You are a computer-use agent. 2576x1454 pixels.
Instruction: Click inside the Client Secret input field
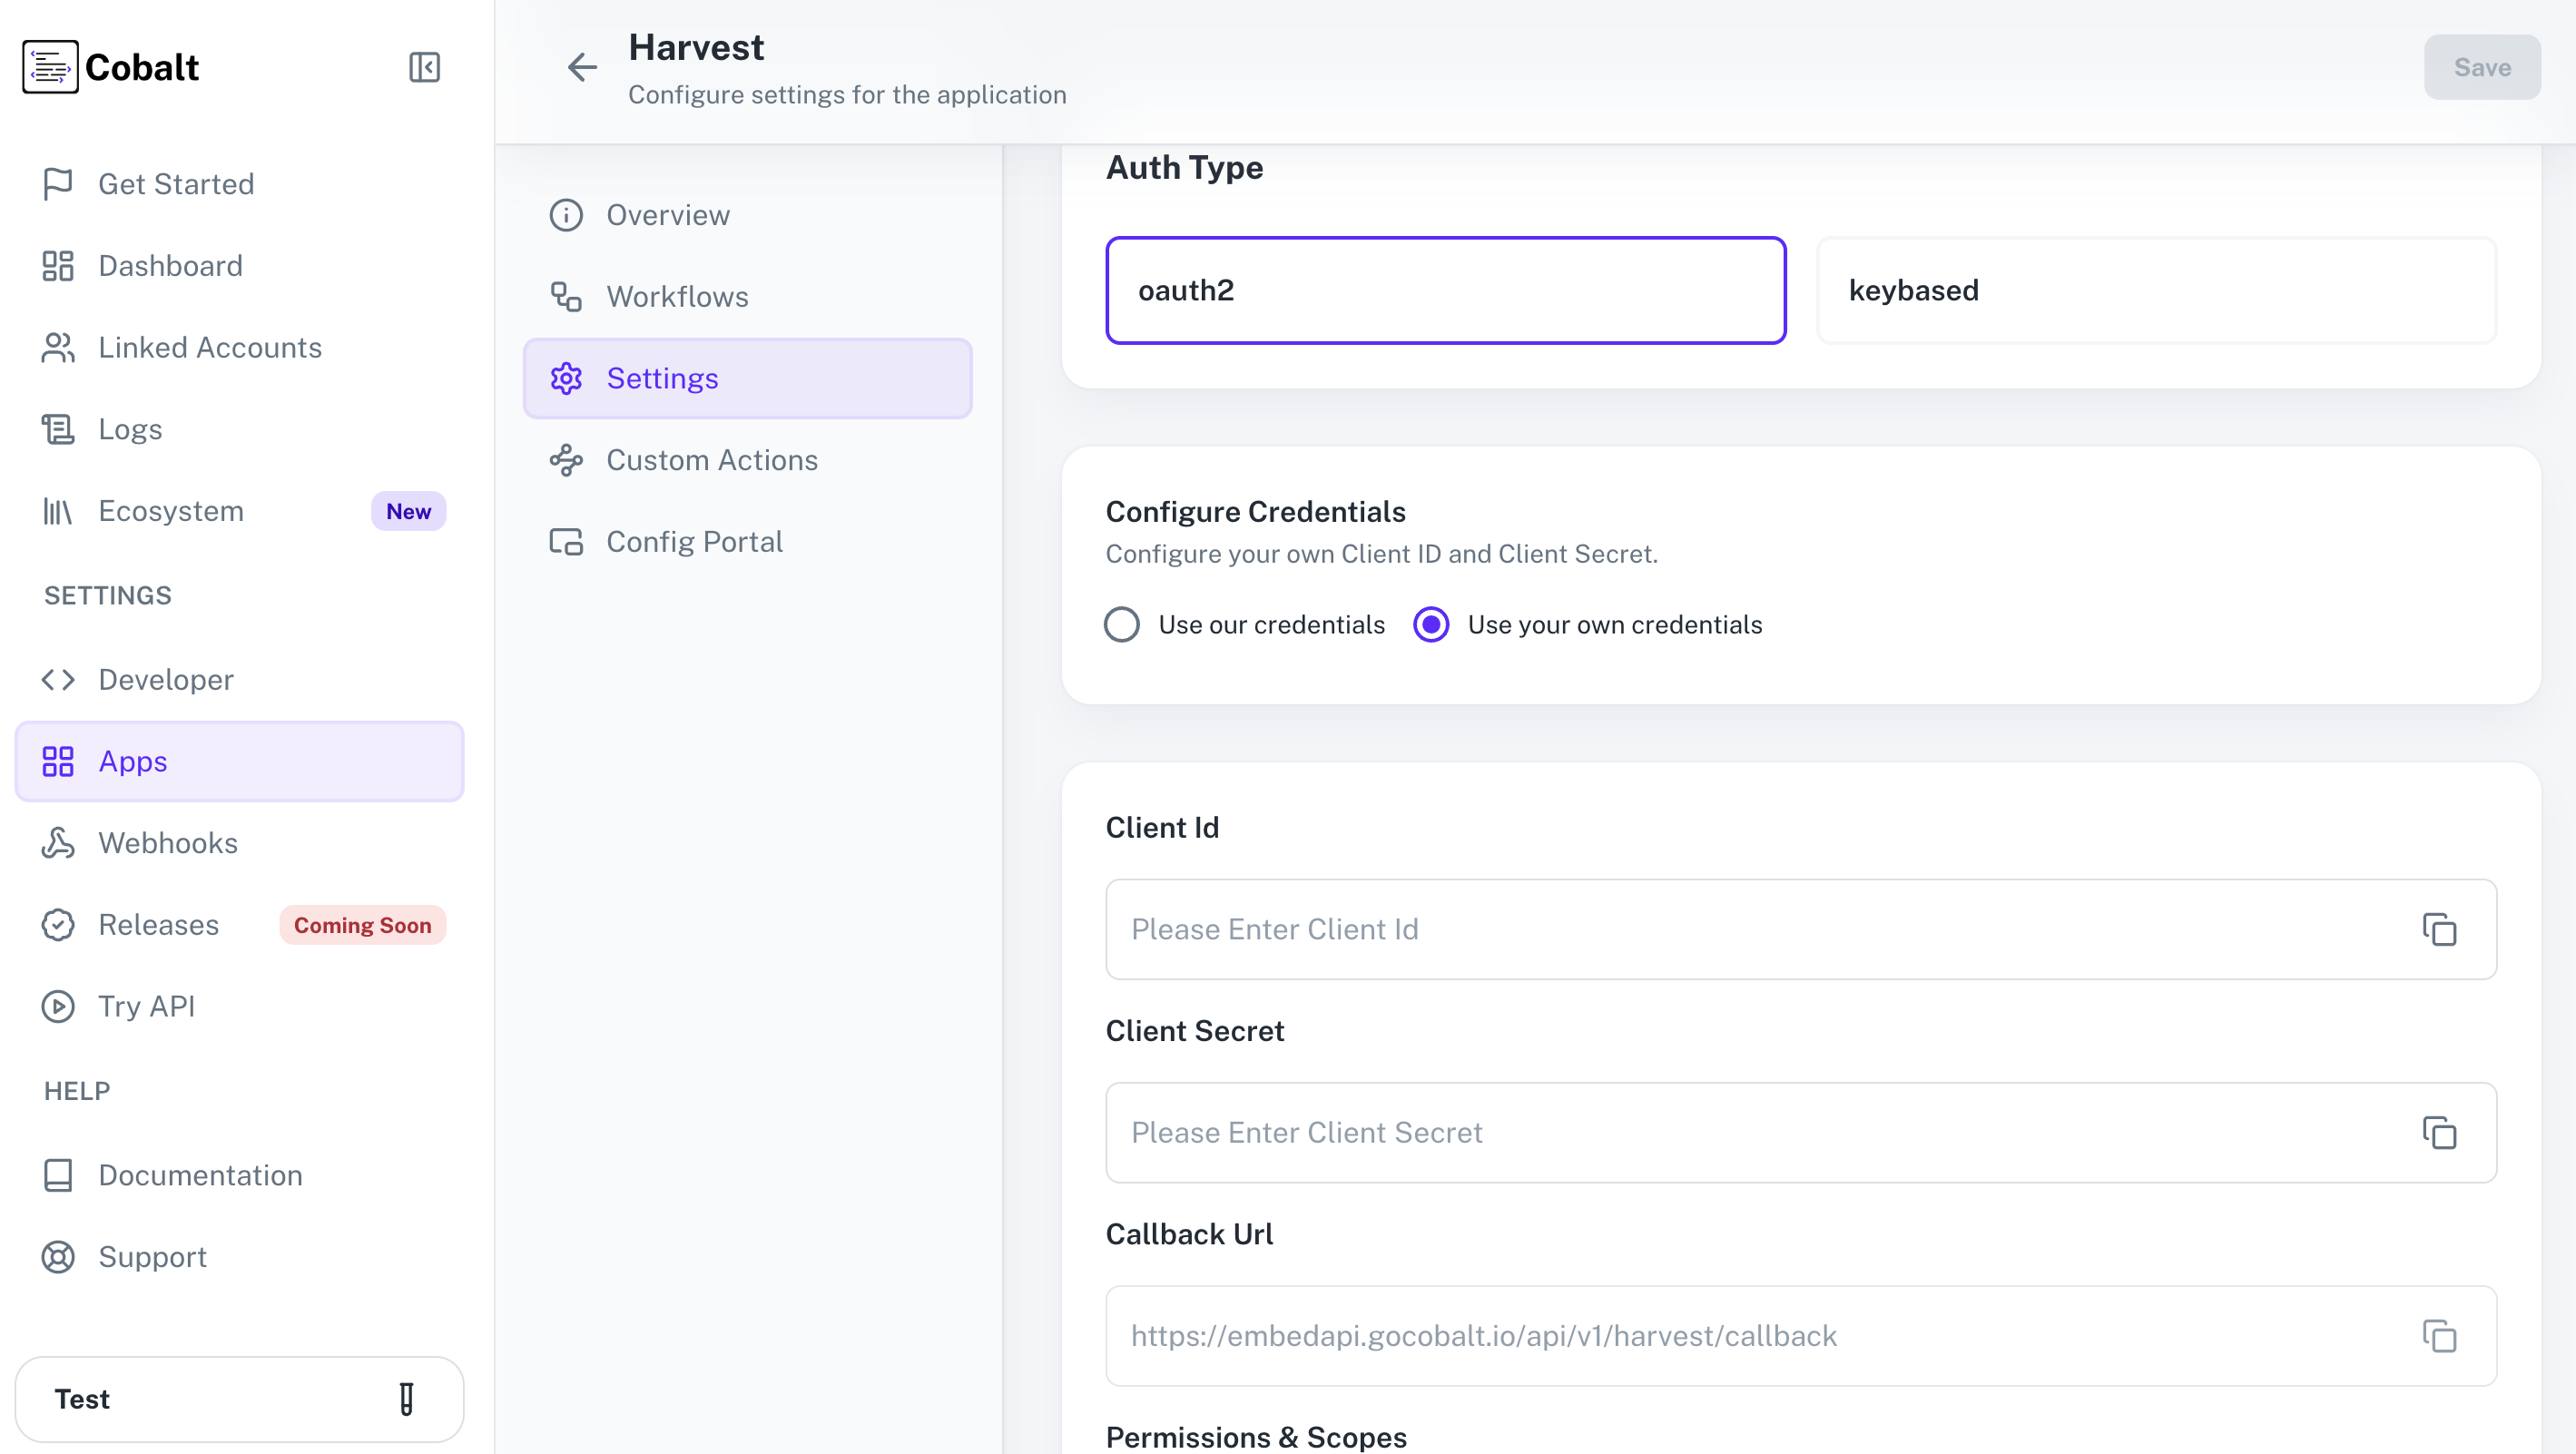point(1700,1132)
